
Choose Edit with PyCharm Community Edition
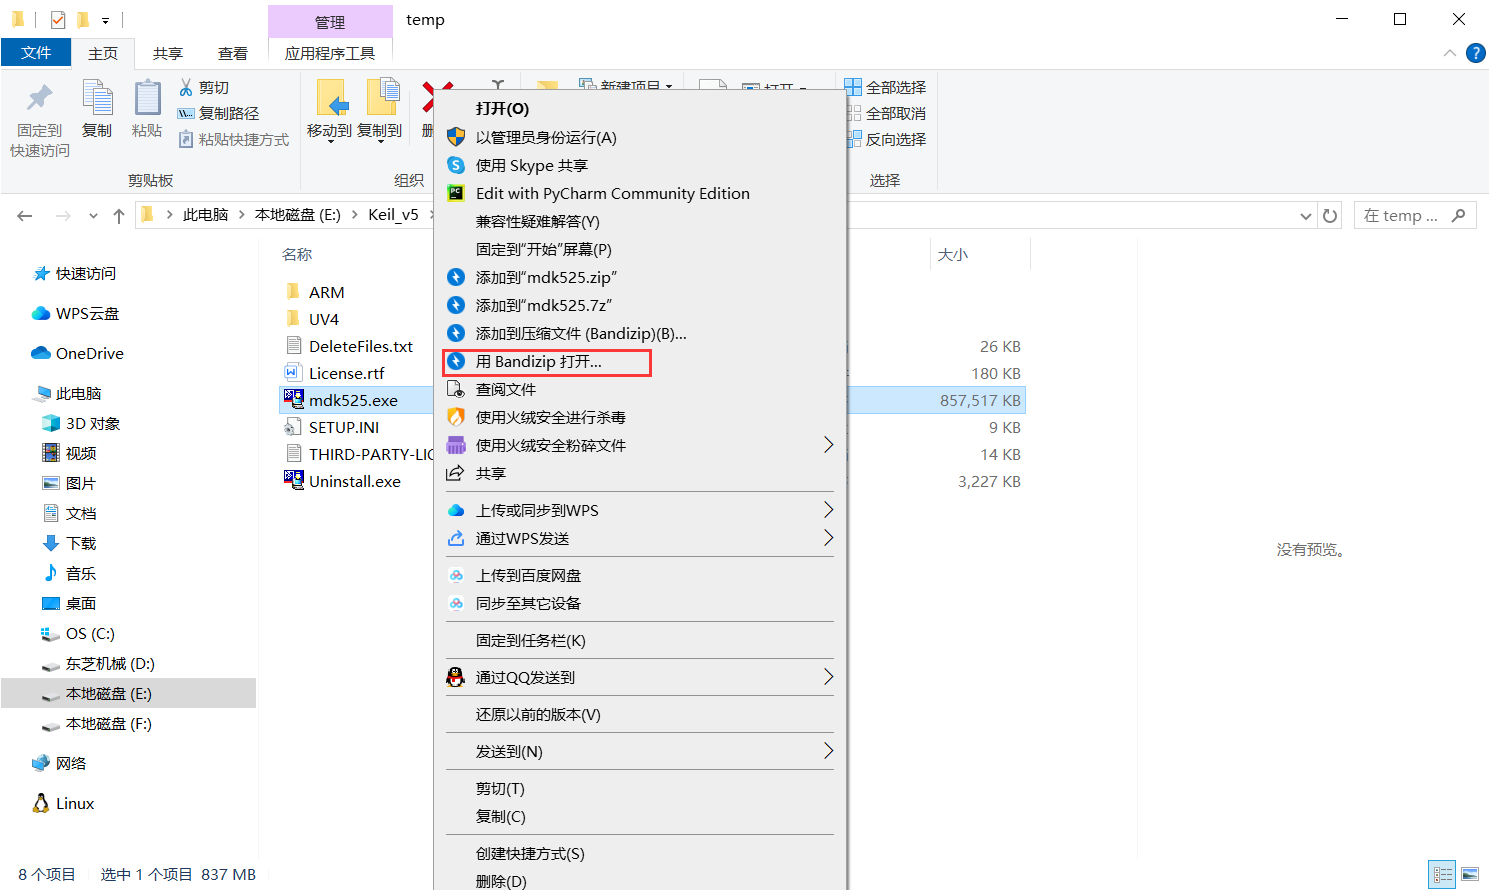pos(640,193)
